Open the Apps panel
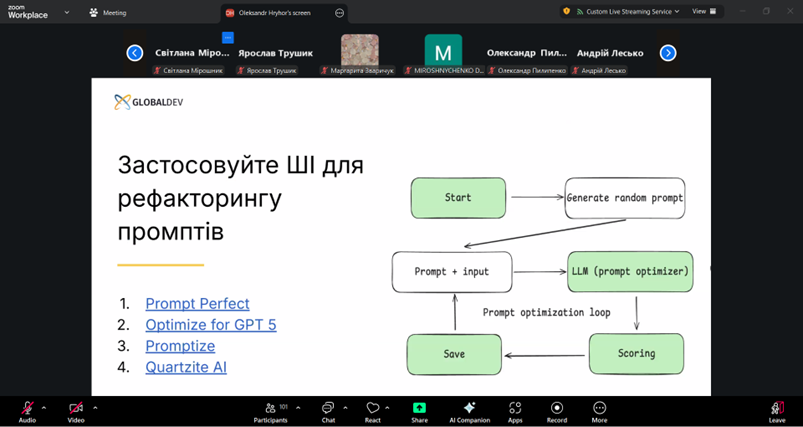This screenshot has width=803, height=427. [x=515, y=408]
